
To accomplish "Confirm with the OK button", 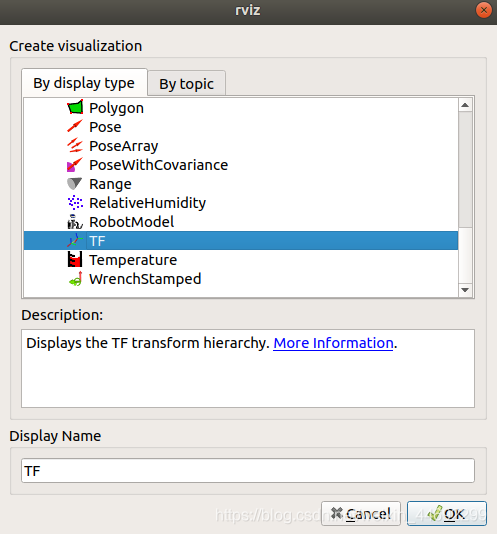I will [x=447, y=514].
